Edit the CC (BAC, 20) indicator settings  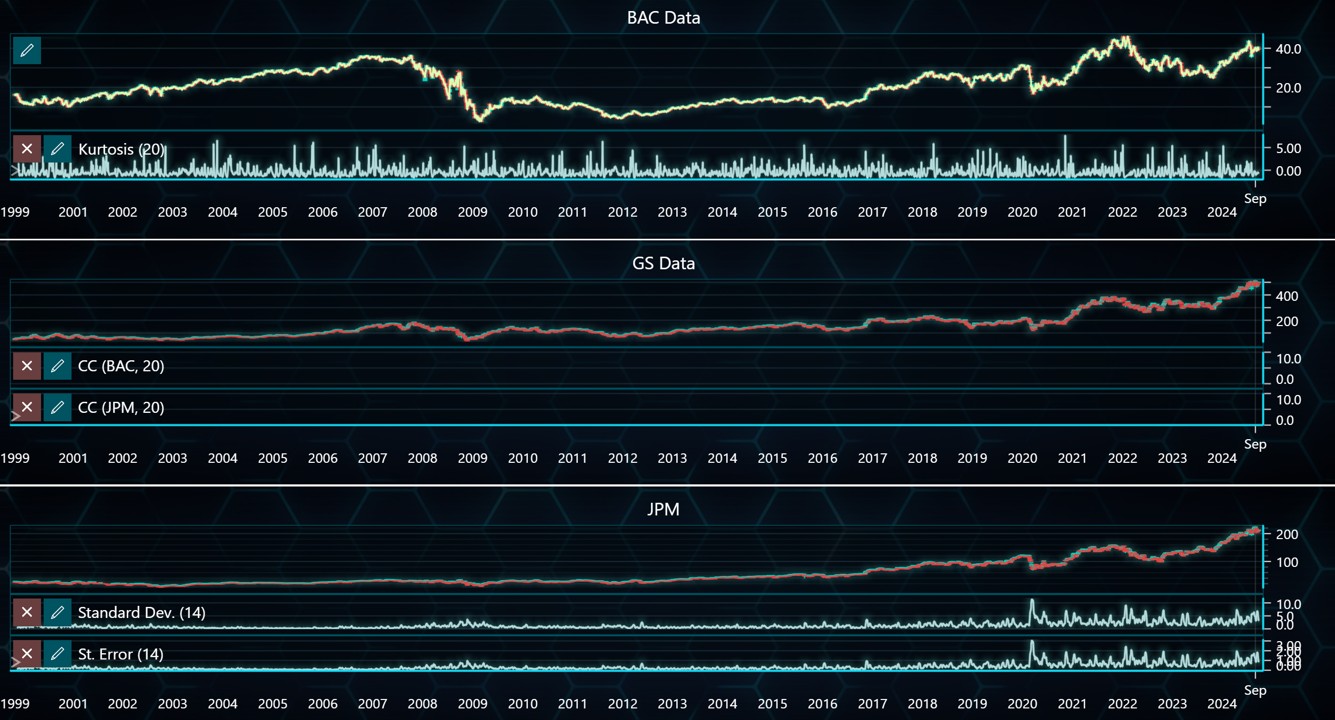coord(57,366)
